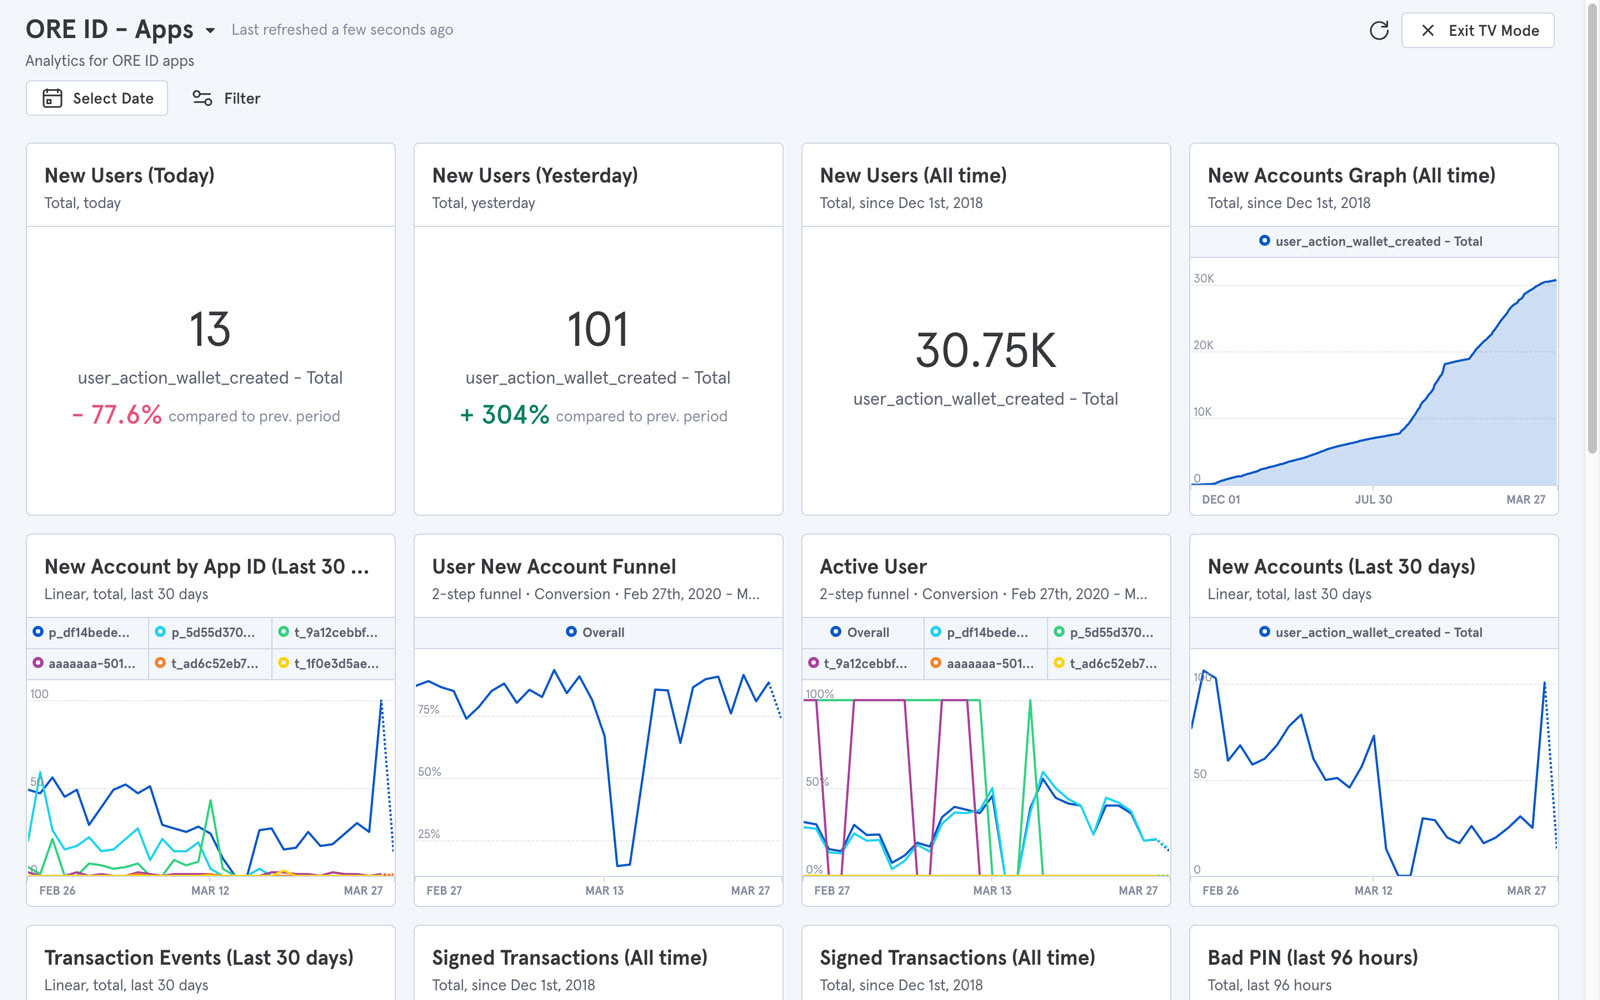Open the Bad PIN (last 96 hours) title
The image size is (1600, 1000).
pos(1312,957)
